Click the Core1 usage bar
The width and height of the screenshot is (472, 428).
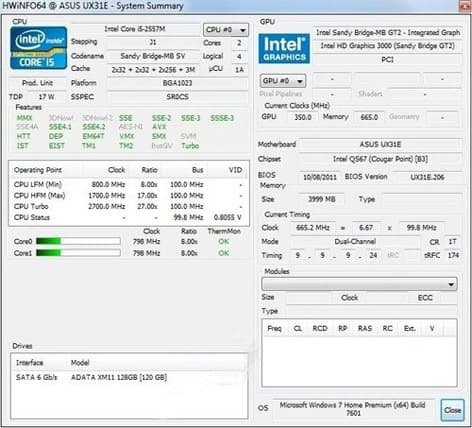pos(78,253)
